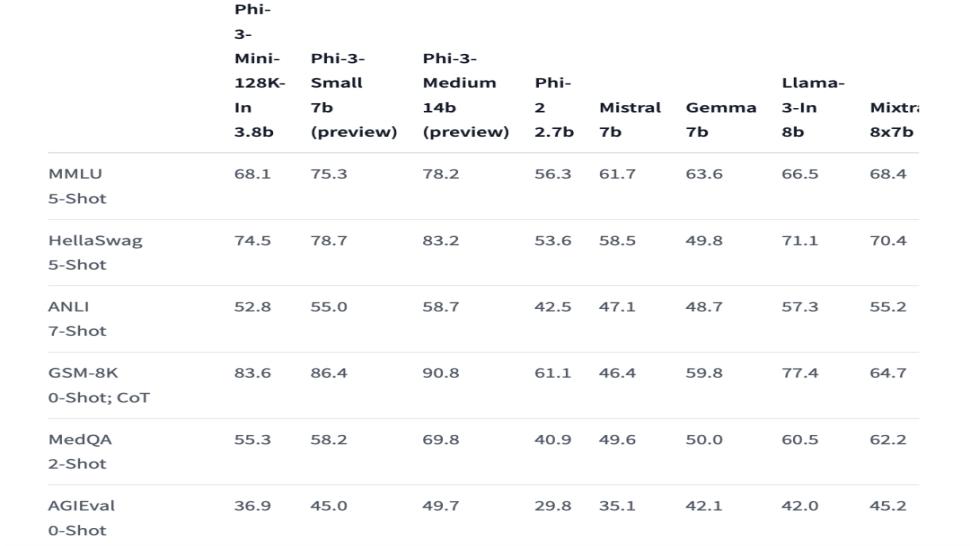The width and height of the screenshot is (970, 546).
Task: Click the 71.1 HellaSwag score for Llama-3-In
Action: pyautogui.click(x=800, y=240)
